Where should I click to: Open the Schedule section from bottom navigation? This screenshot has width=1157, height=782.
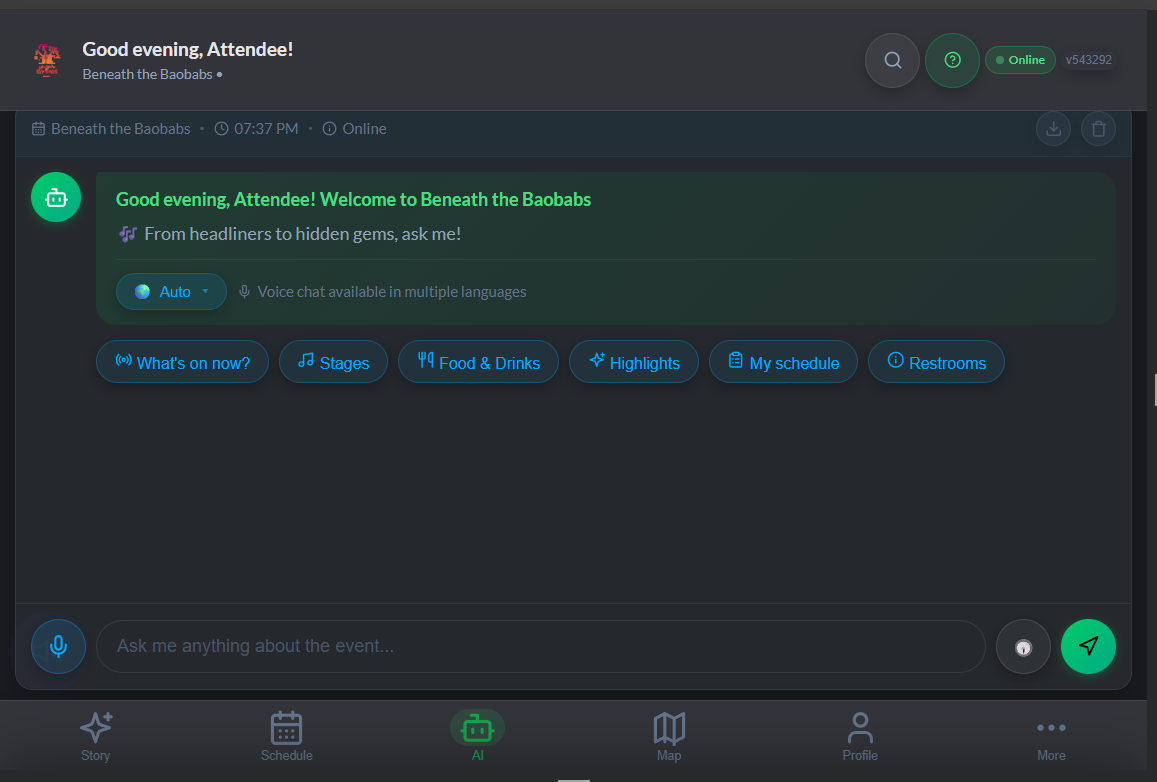pos(286,736)
